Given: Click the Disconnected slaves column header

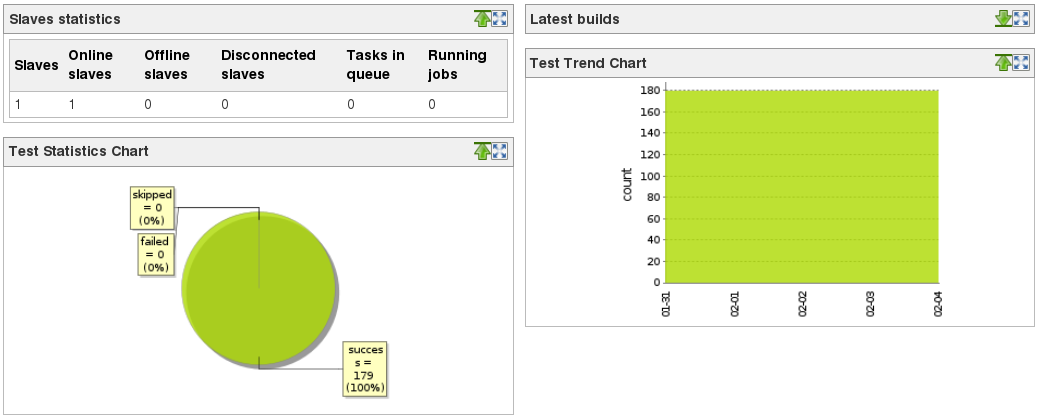Looking at the screenshot, I should tap(268, 65).
